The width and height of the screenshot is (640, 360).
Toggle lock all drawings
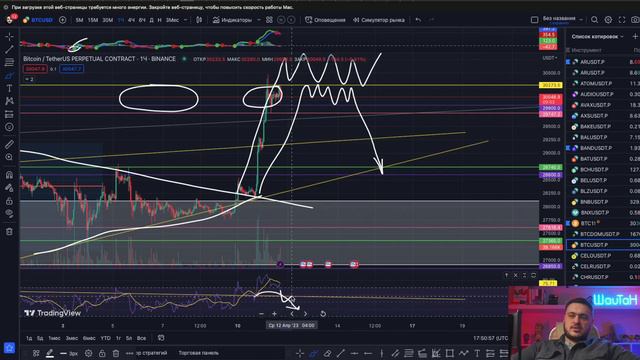click(9, 201)
